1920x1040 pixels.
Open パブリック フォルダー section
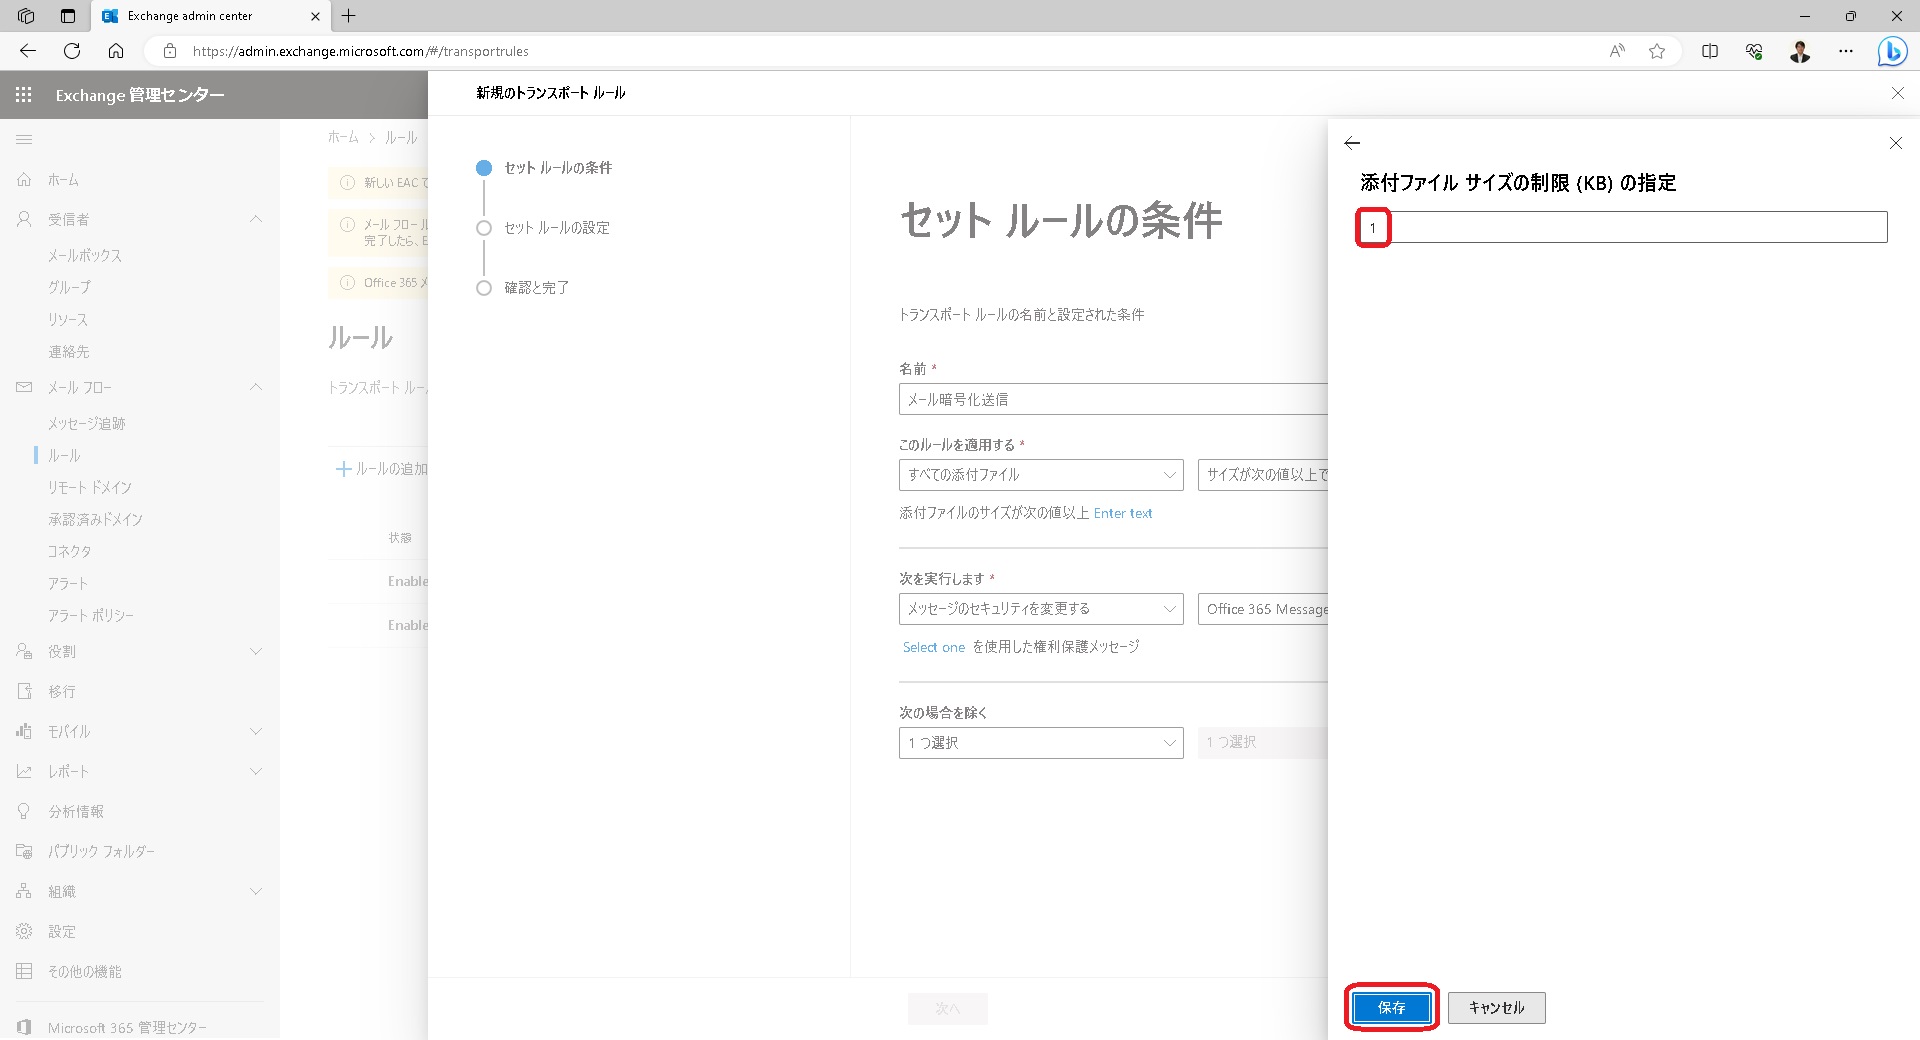pyautogui.click(x=100, y=851)
